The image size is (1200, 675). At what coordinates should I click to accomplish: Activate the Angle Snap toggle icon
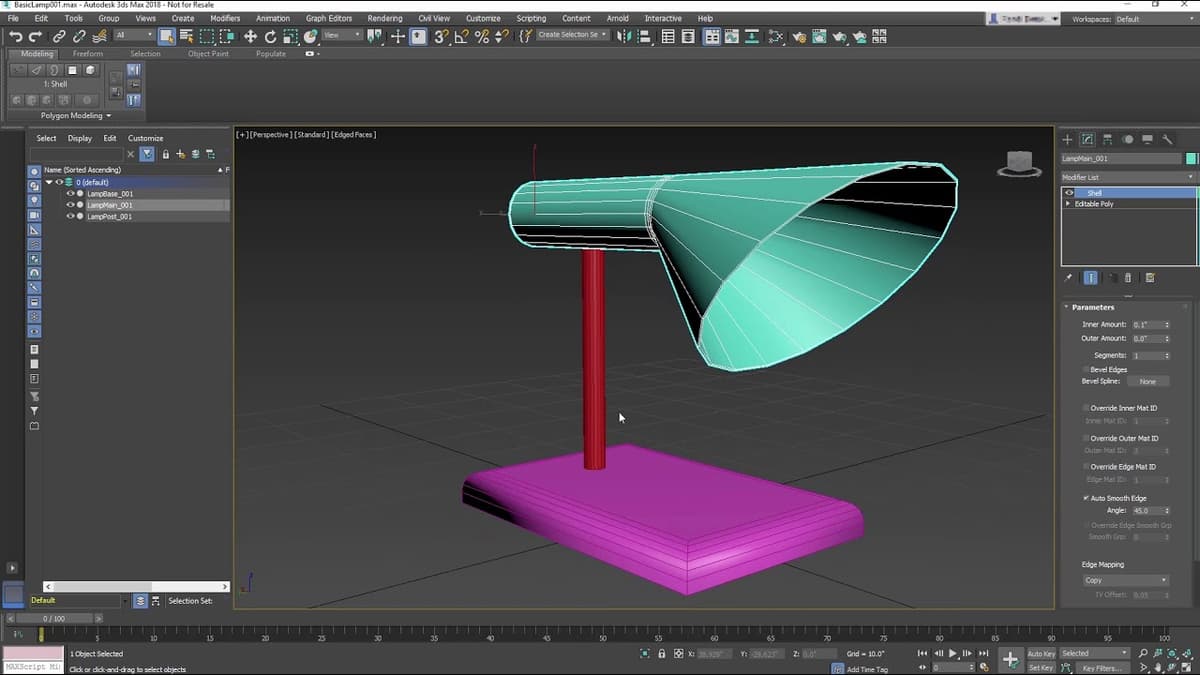click(x=461, y=36)
